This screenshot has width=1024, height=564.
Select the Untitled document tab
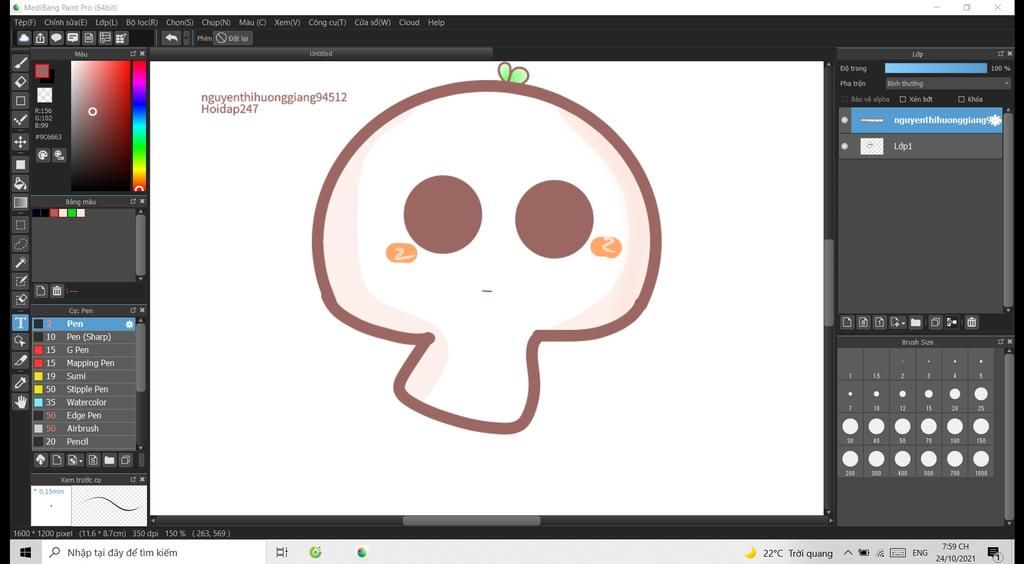(x=321, y=54)
